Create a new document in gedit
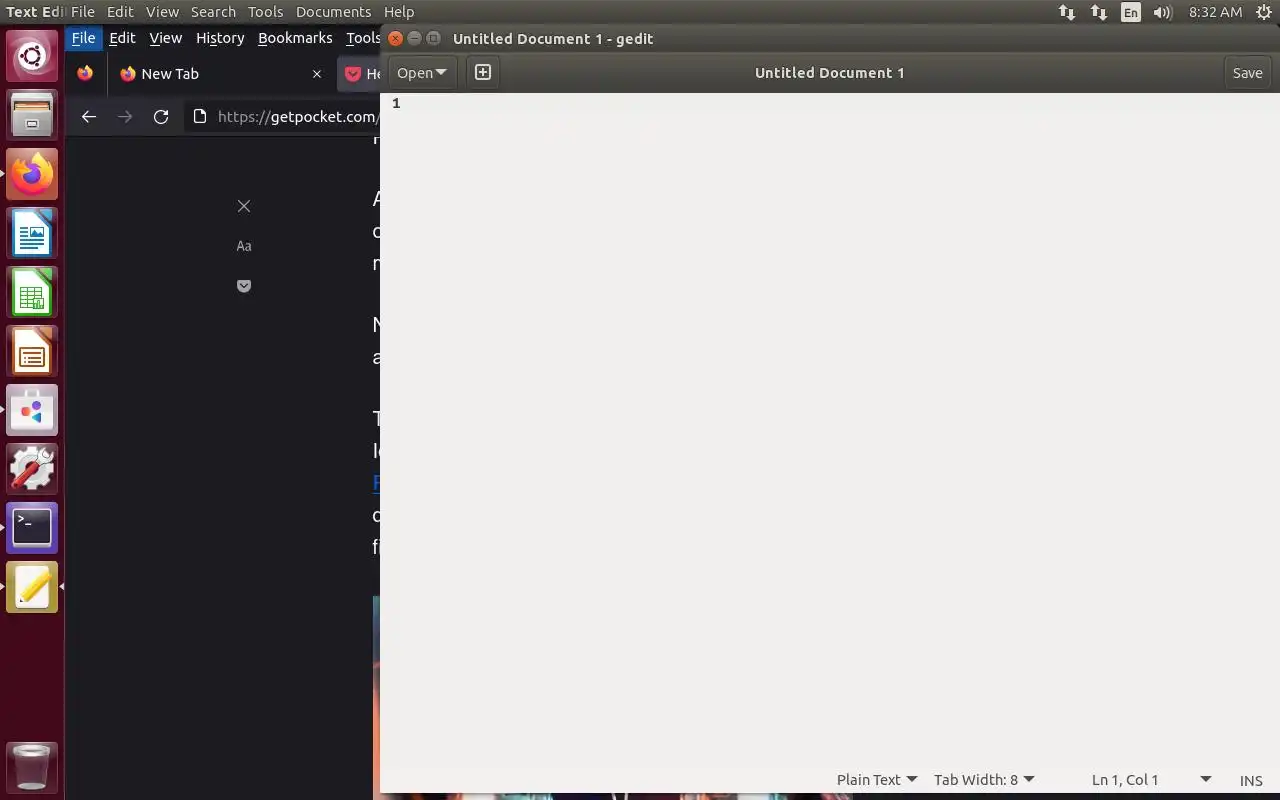This screenshot has width=1280, height=800. (482, 72)
